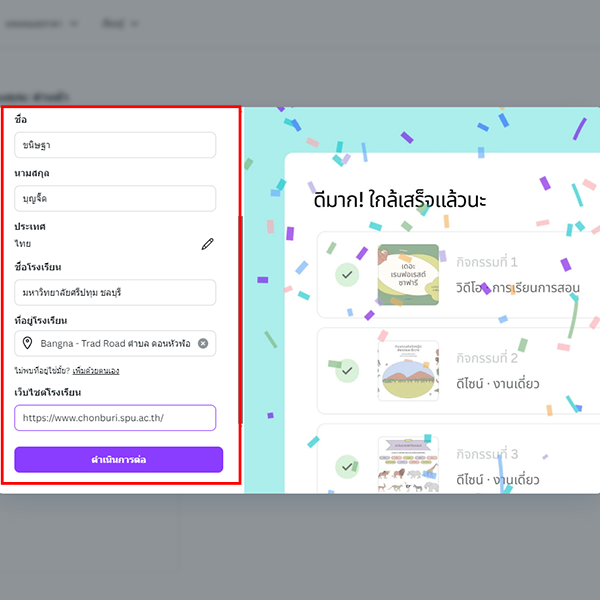Screen dimensions: 600x600
Task: Focus the ชื่อ first name field
Action: click(115, 145)
